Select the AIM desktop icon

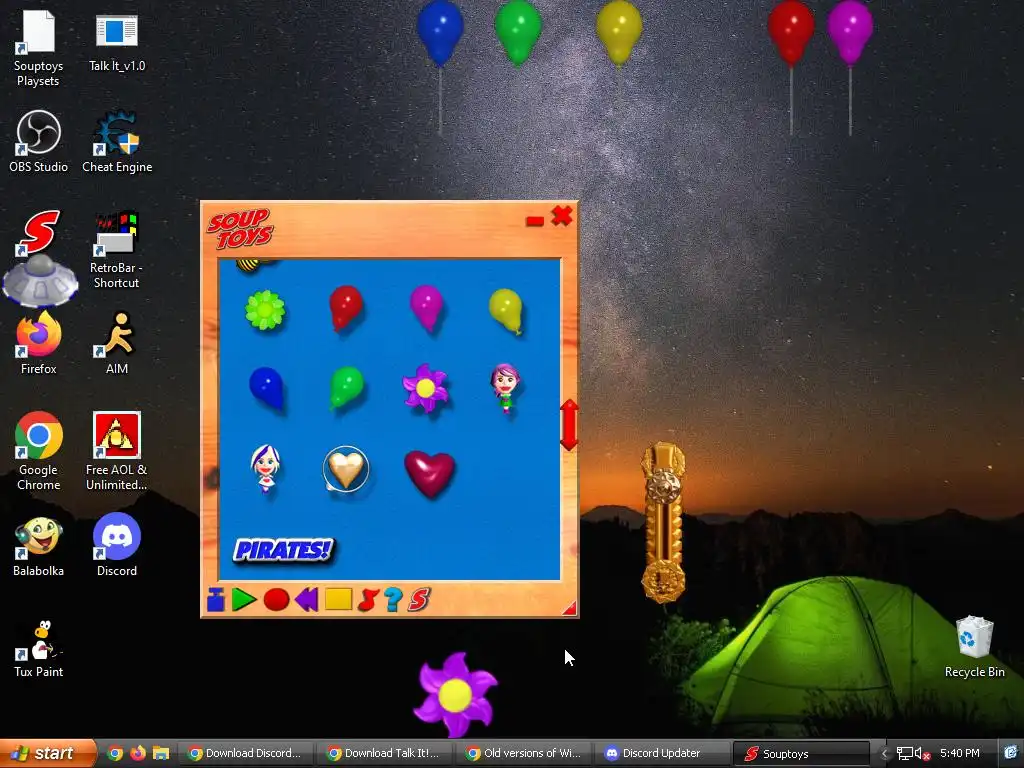[117, 344]
